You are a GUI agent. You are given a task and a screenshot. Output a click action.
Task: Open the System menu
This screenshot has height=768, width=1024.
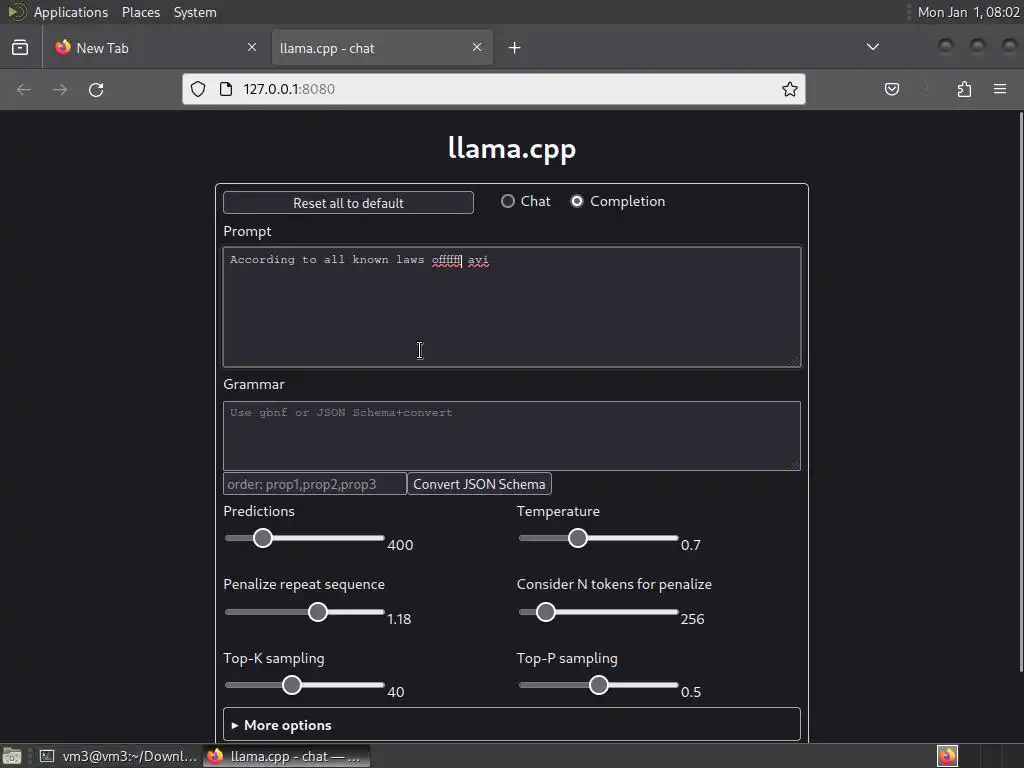click(x=195, y=12)
